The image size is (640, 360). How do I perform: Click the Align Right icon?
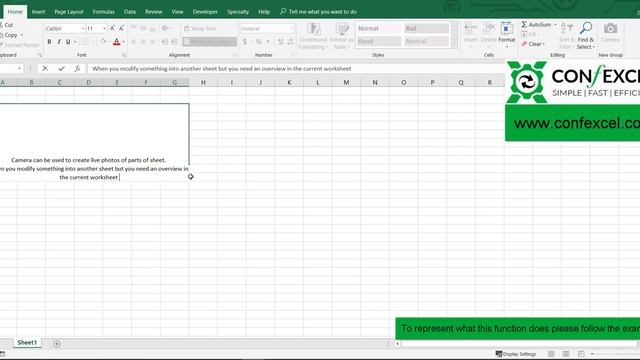point(153,42)
